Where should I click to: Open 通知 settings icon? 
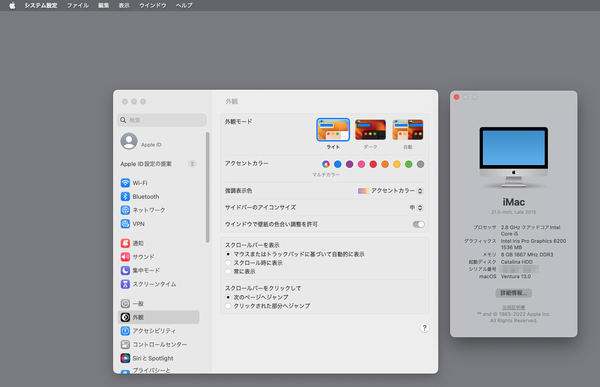coord(125,243)
